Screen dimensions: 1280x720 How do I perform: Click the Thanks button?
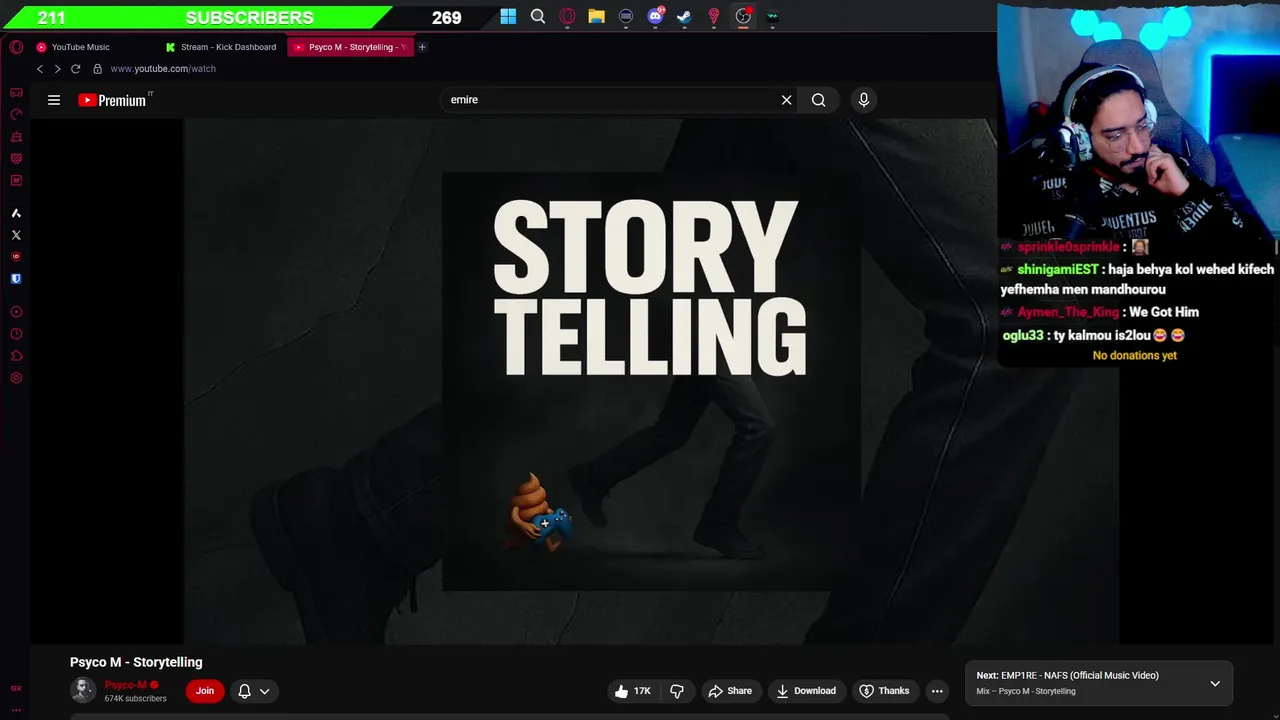point(884,691)
